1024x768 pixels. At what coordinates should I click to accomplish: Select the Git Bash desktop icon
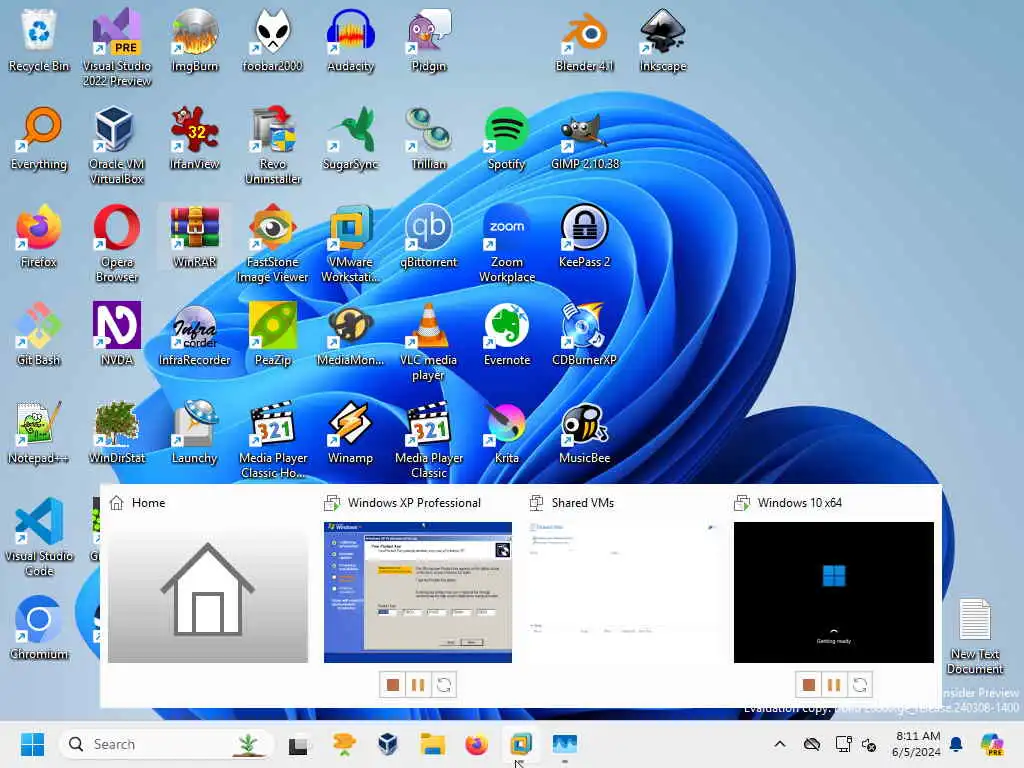pyautogui.click(x=39, y=334)
